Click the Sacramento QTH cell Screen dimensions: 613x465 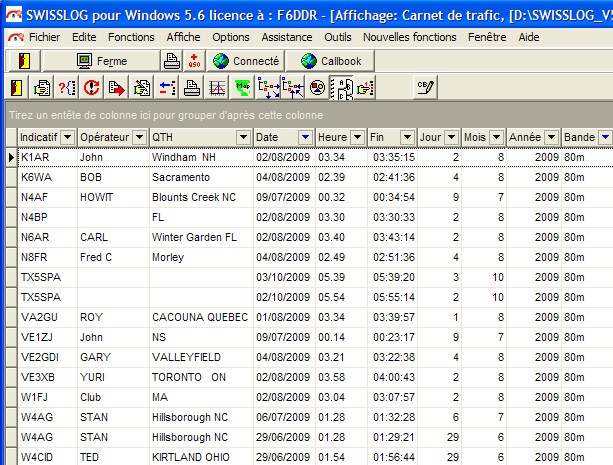[x=201, y=177]
